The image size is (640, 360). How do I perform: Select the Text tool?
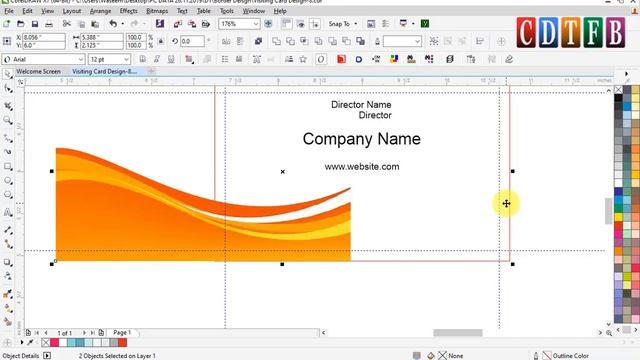(8, 212)
